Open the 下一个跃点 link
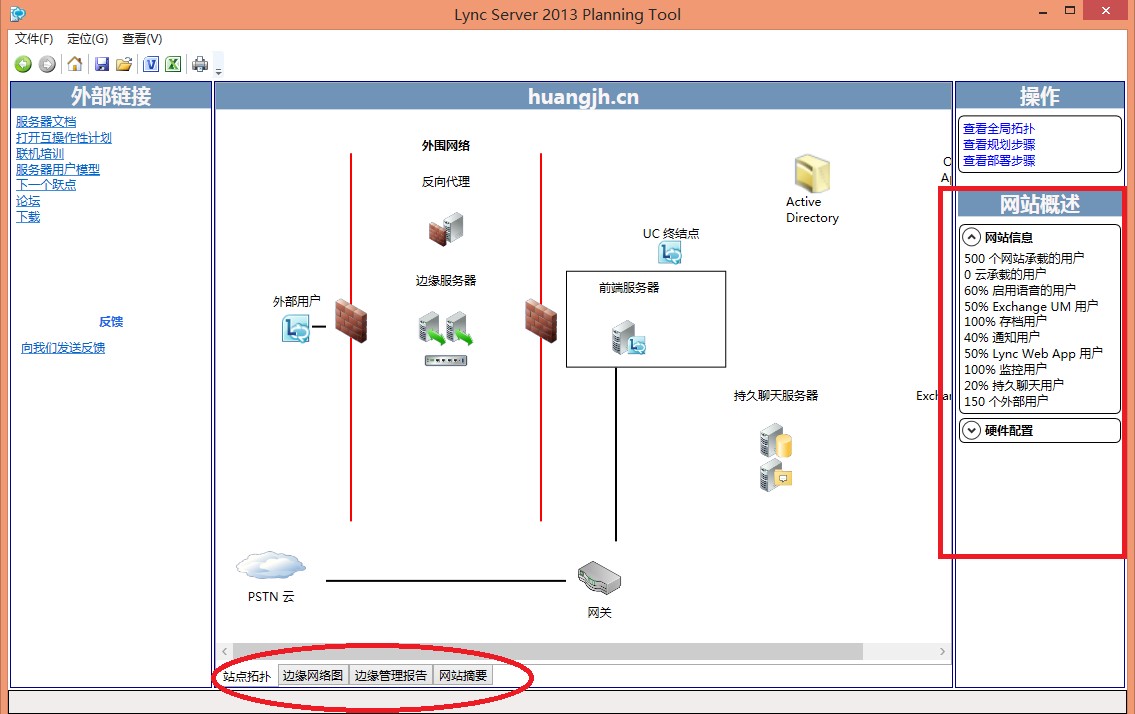1135x714 pixels. pos(46,185)
